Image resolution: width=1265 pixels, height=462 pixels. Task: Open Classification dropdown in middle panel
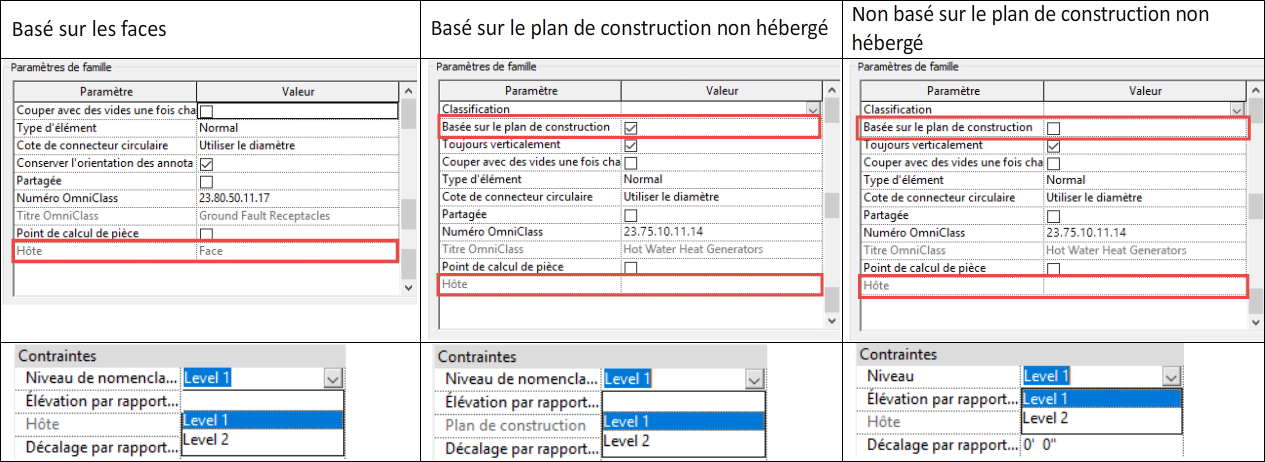tap(812, 109)
